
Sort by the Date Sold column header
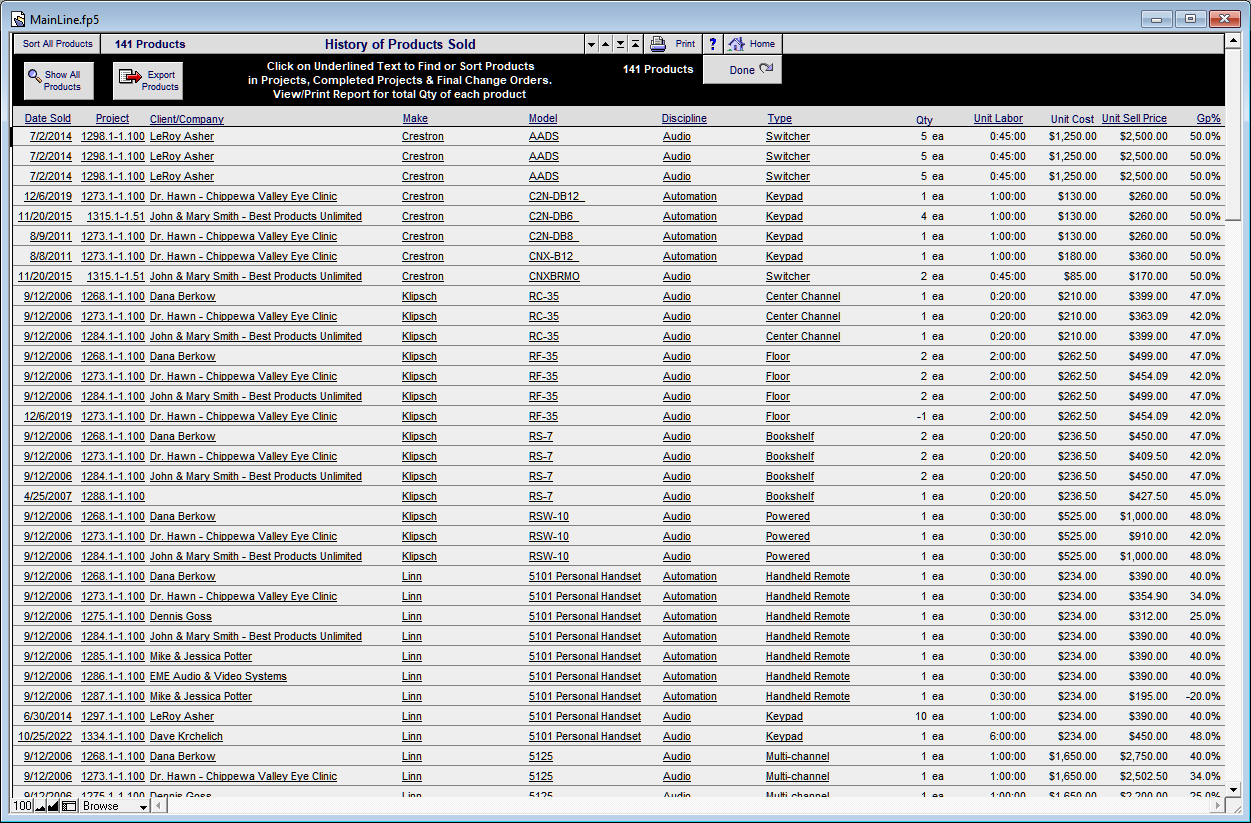[48, 119]
